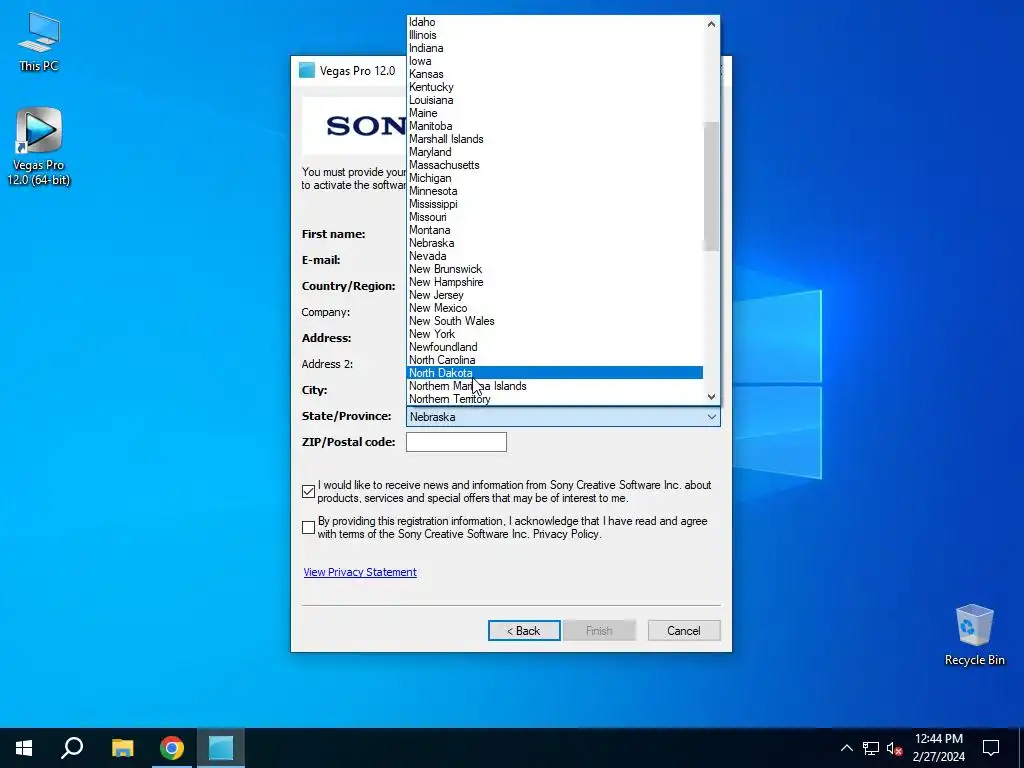Viewport: 1024px width, 768px height.
Task: Select Illinois from the state list
Action: click(554, 35)
